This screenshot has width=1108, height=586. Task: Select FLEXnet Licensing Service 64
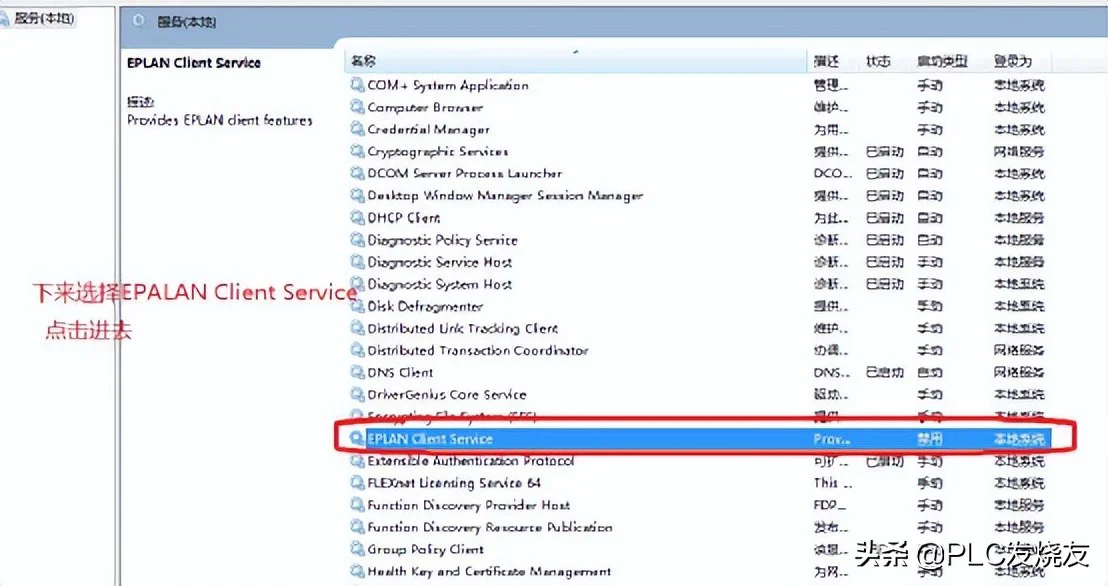point(454,483)
